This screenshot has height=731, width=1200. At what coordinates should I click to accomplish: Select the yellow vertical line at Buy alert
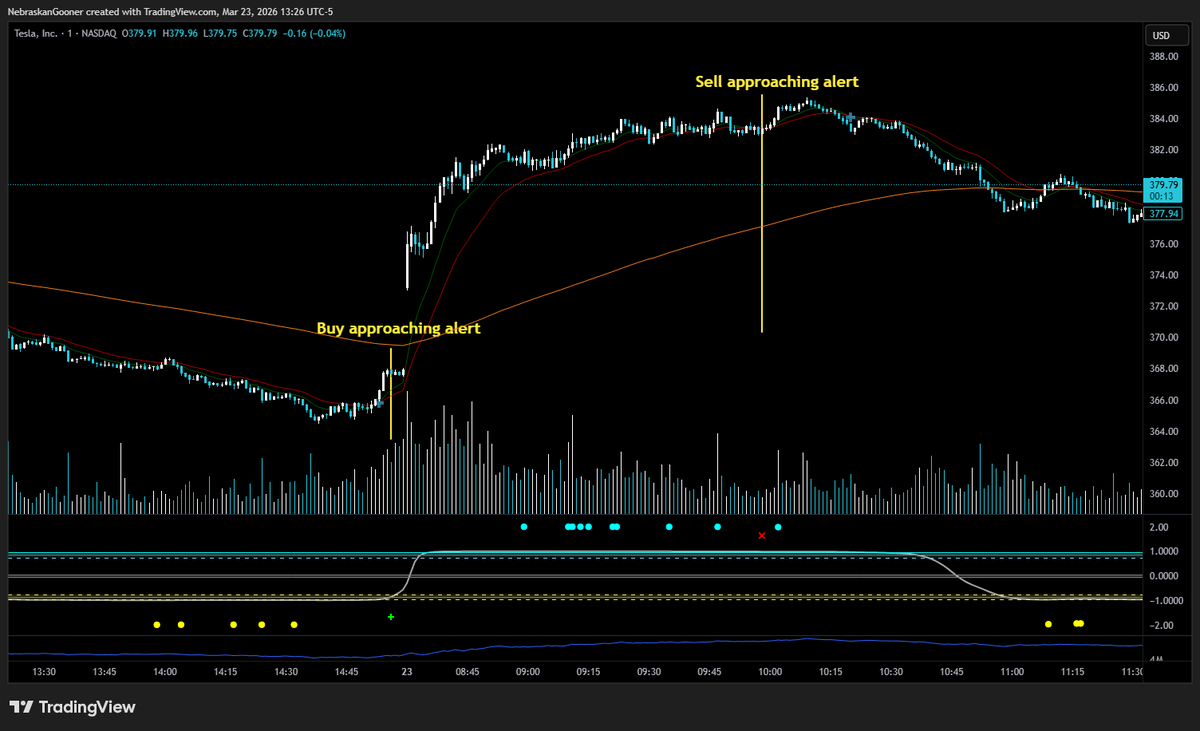[x=391, y=393]
